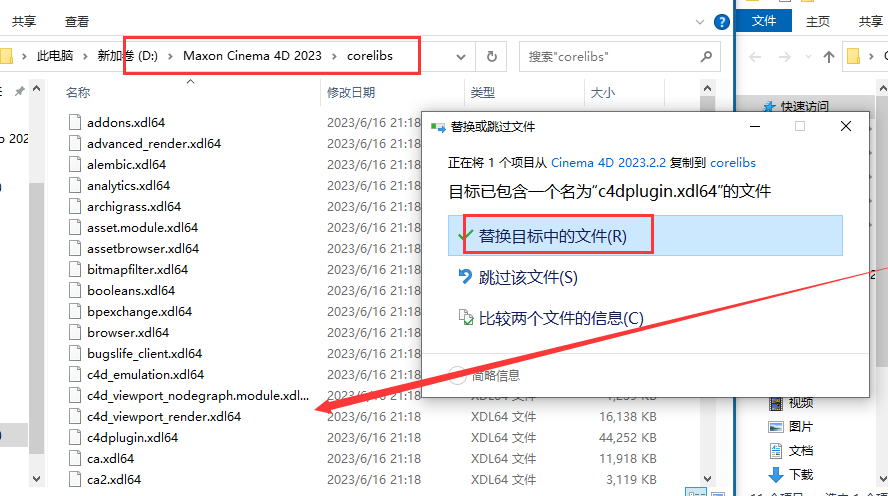
Task: Click the booleans.xdl64 file icon
Action: click(x=75, y=290)
